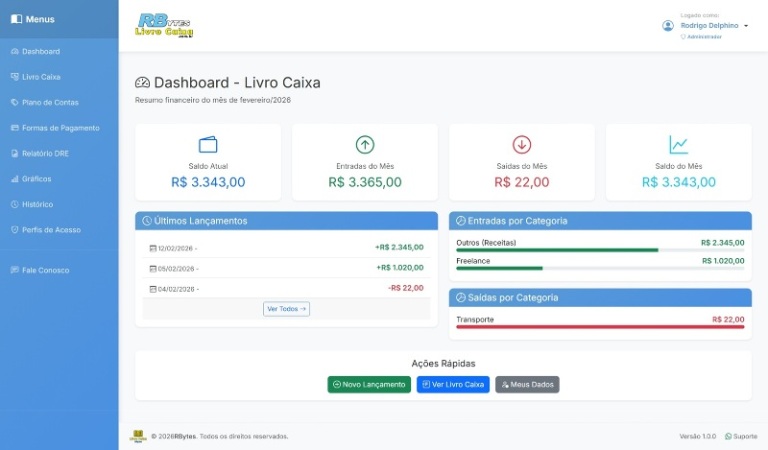Screen dimensions: 768x450
Task: Click the gauge icon beside Dashboard title
Action: point(142,82)
